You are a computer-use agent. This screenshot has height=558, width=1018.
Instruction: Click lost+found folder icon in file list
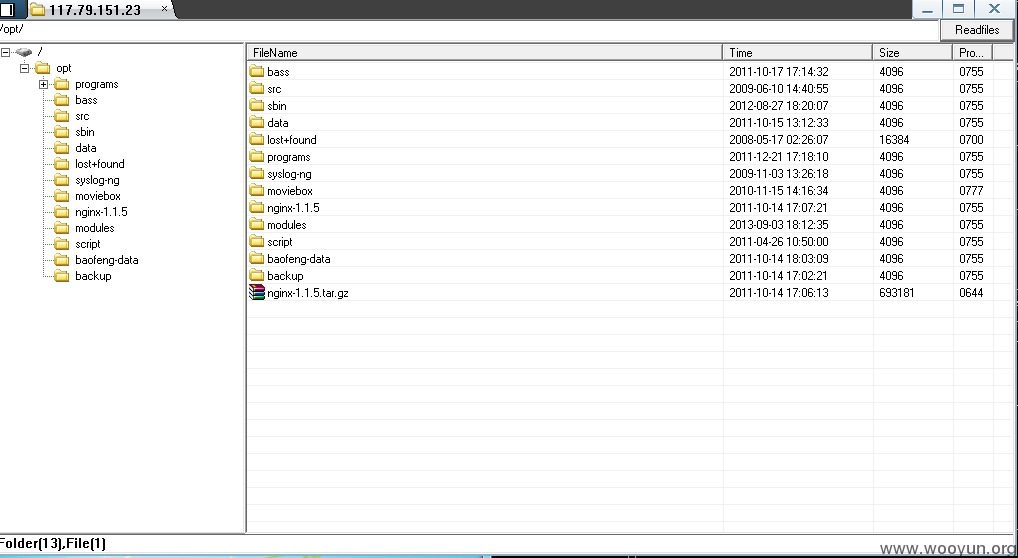click(x=256, y=139)
